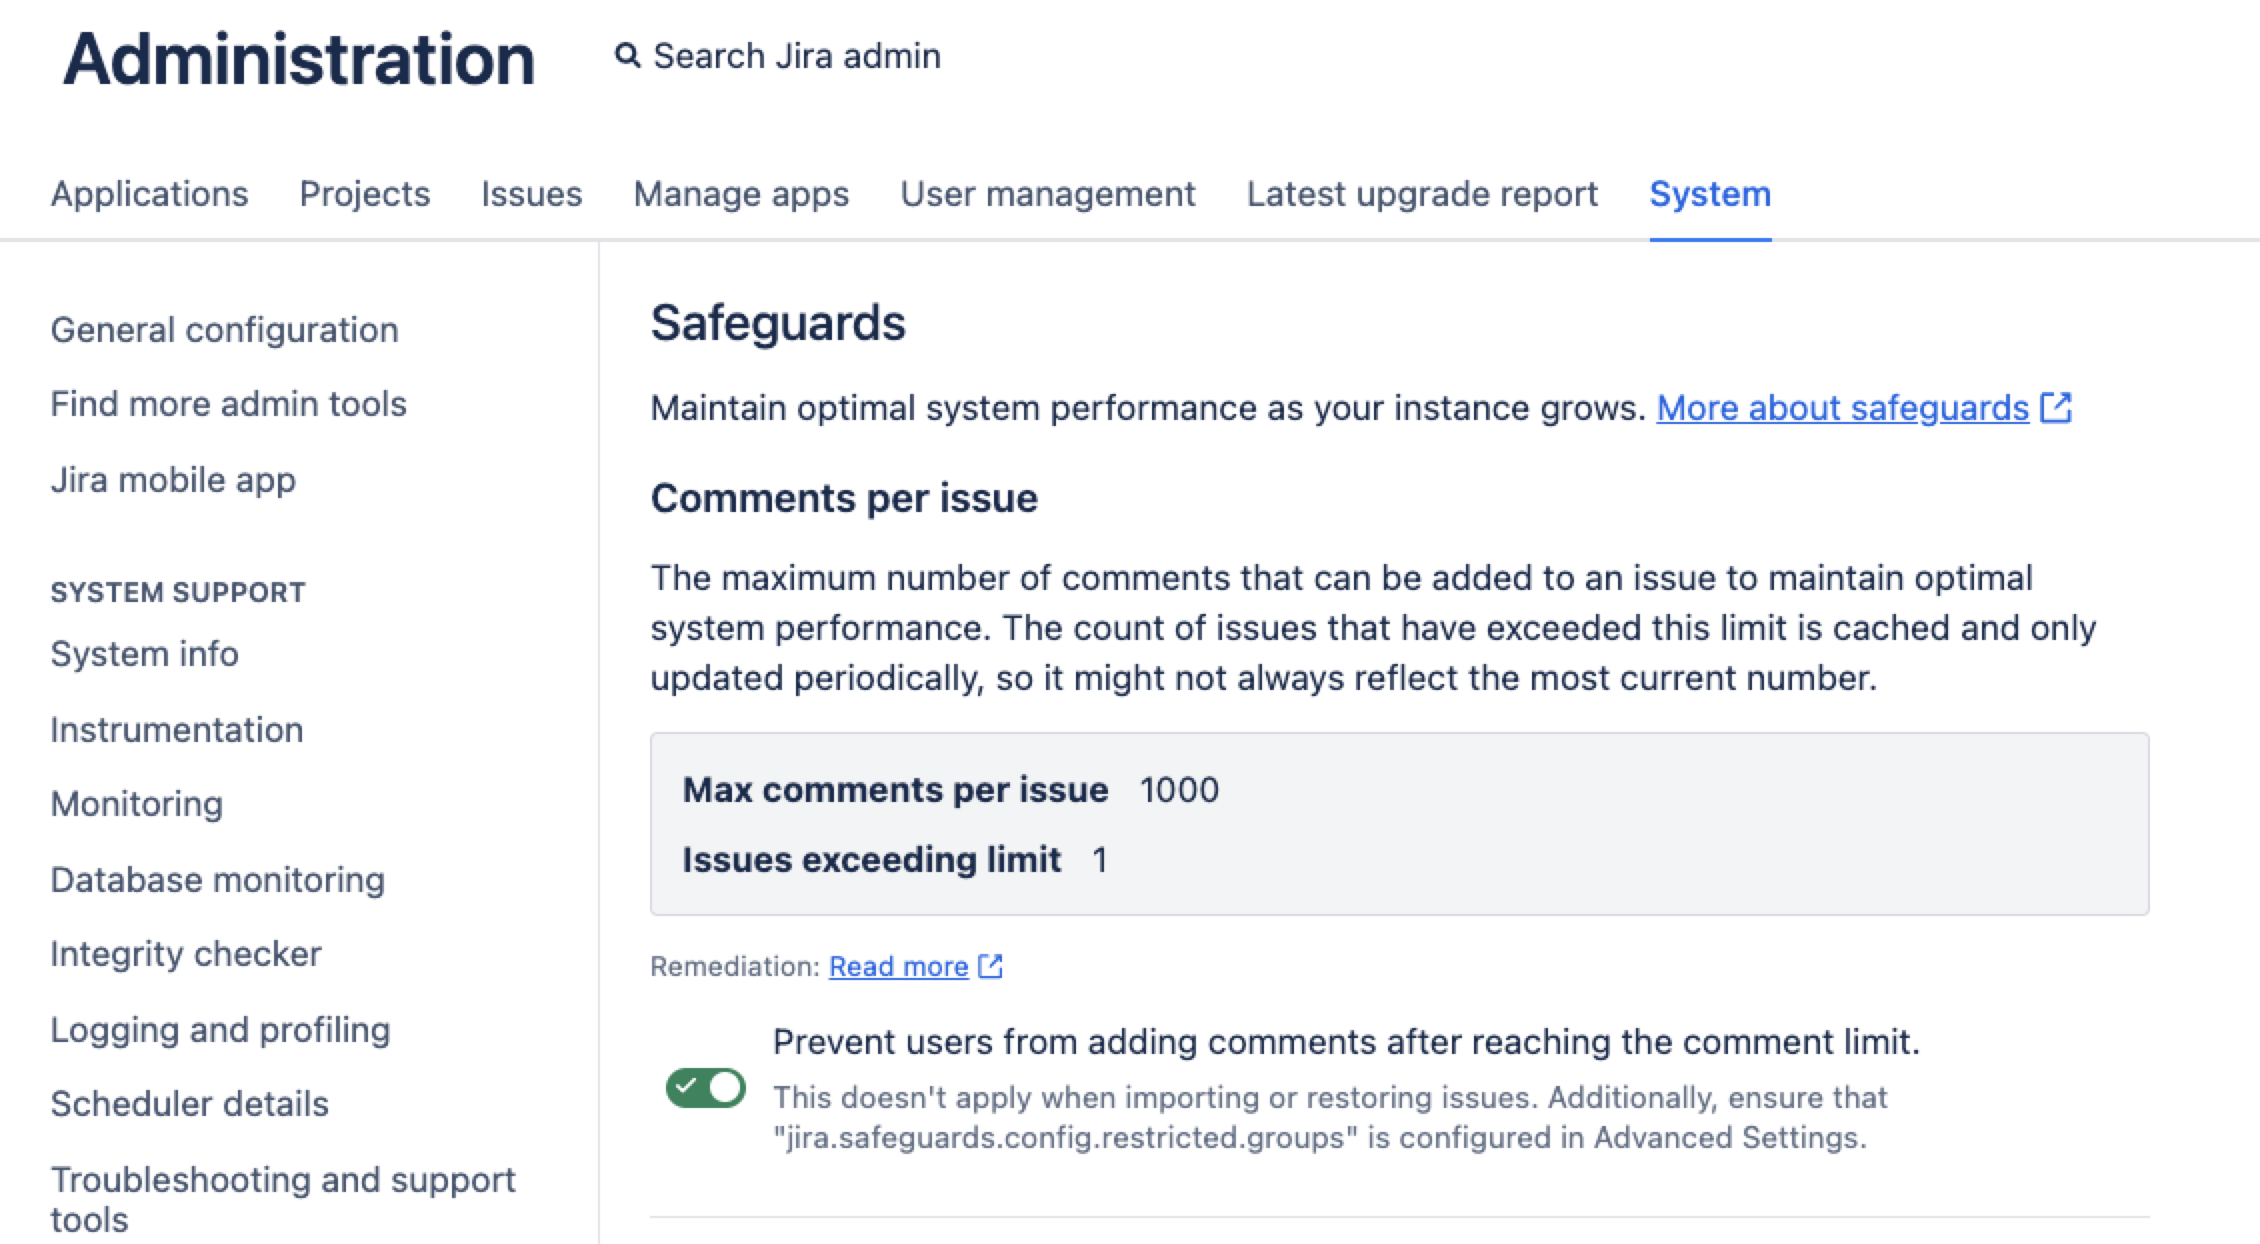Navigate to Instrumentation
2260x1244 pixels.
tap(177, 730)
